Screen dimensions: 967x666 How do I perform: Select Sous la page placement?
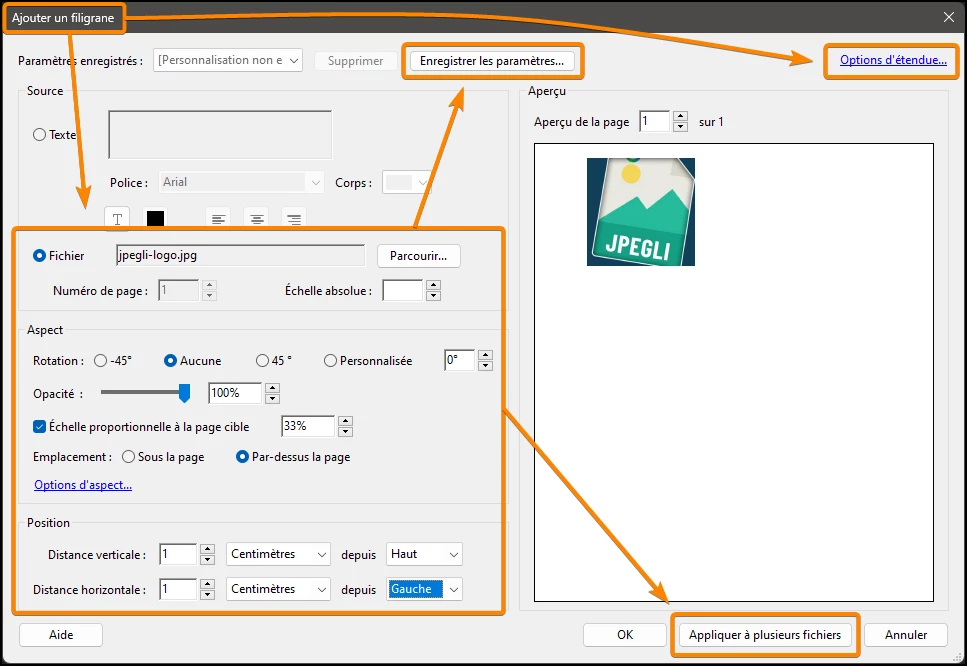128,457
